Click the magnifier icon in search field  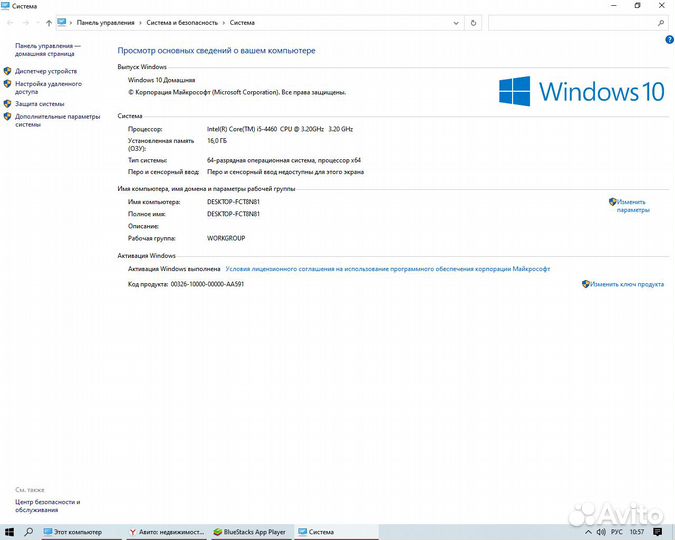pyautogui.click(x=661, y=23)
